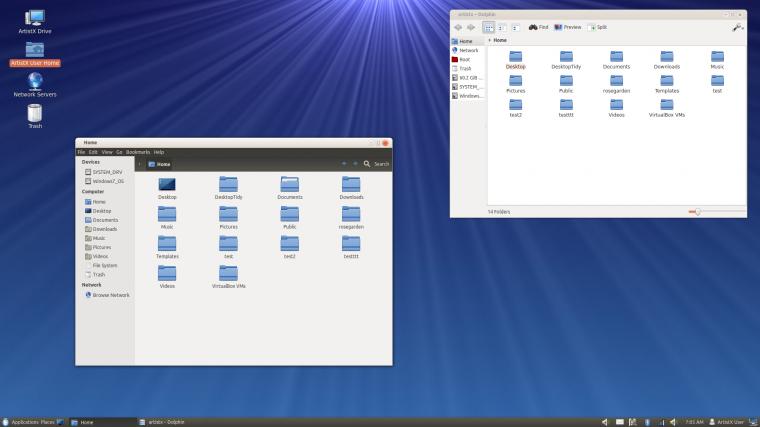
Task: Select Home in Dolphin Places panel
Action: click(x=467, y=41)
